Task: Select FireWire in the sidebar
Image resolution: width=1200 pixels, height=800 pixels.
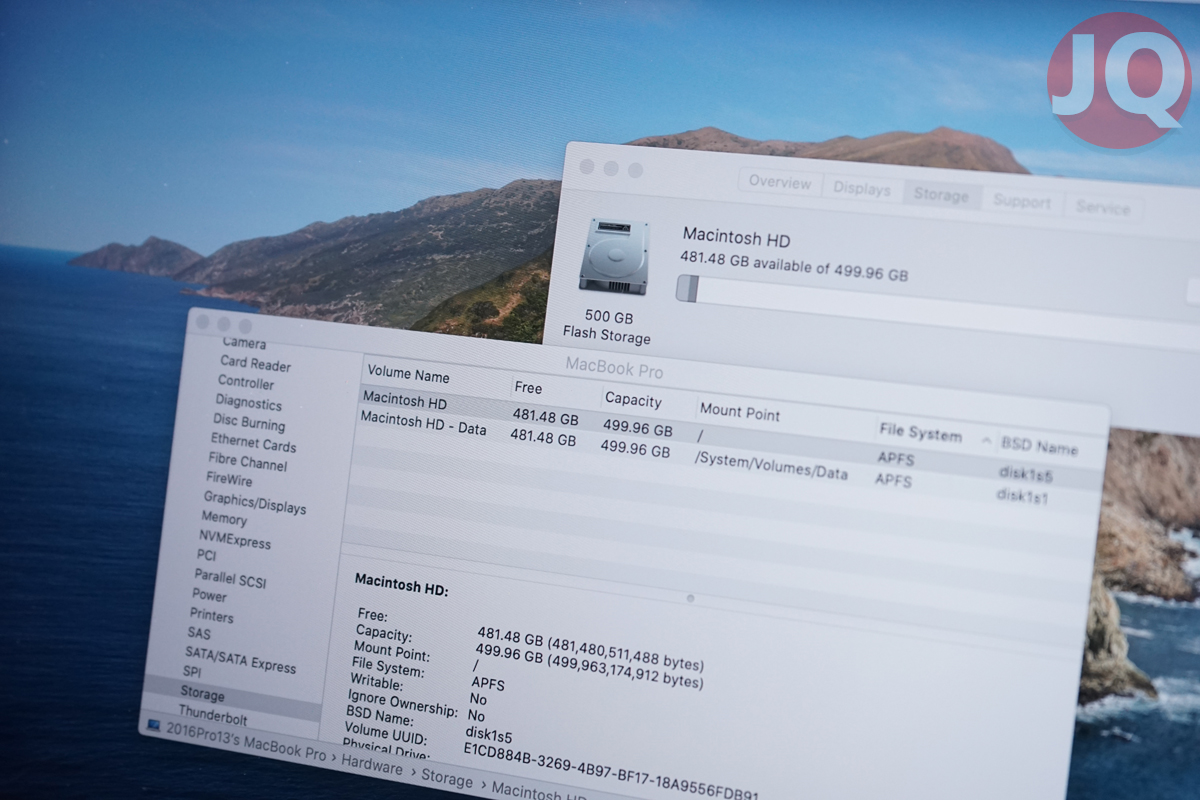Action: click(x=229, y=480)
